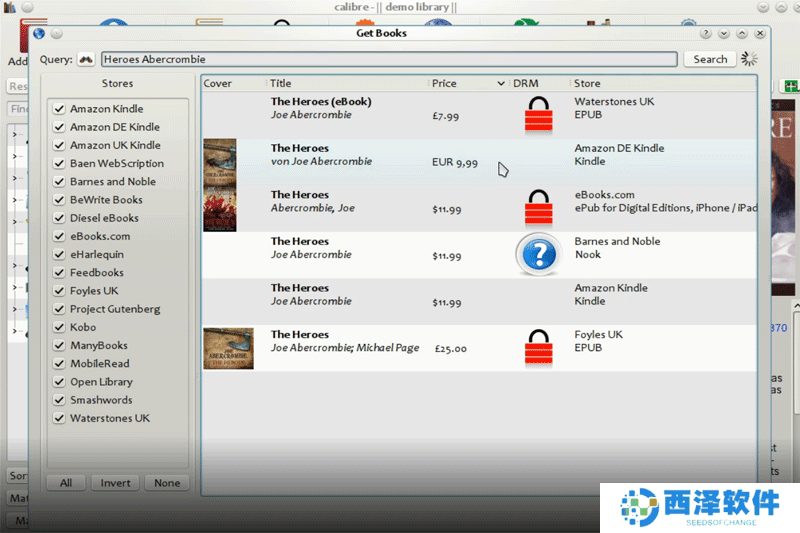Disable the Diesel eBooks store
This screenshot has height=533, width=800.
coord(59,218)
